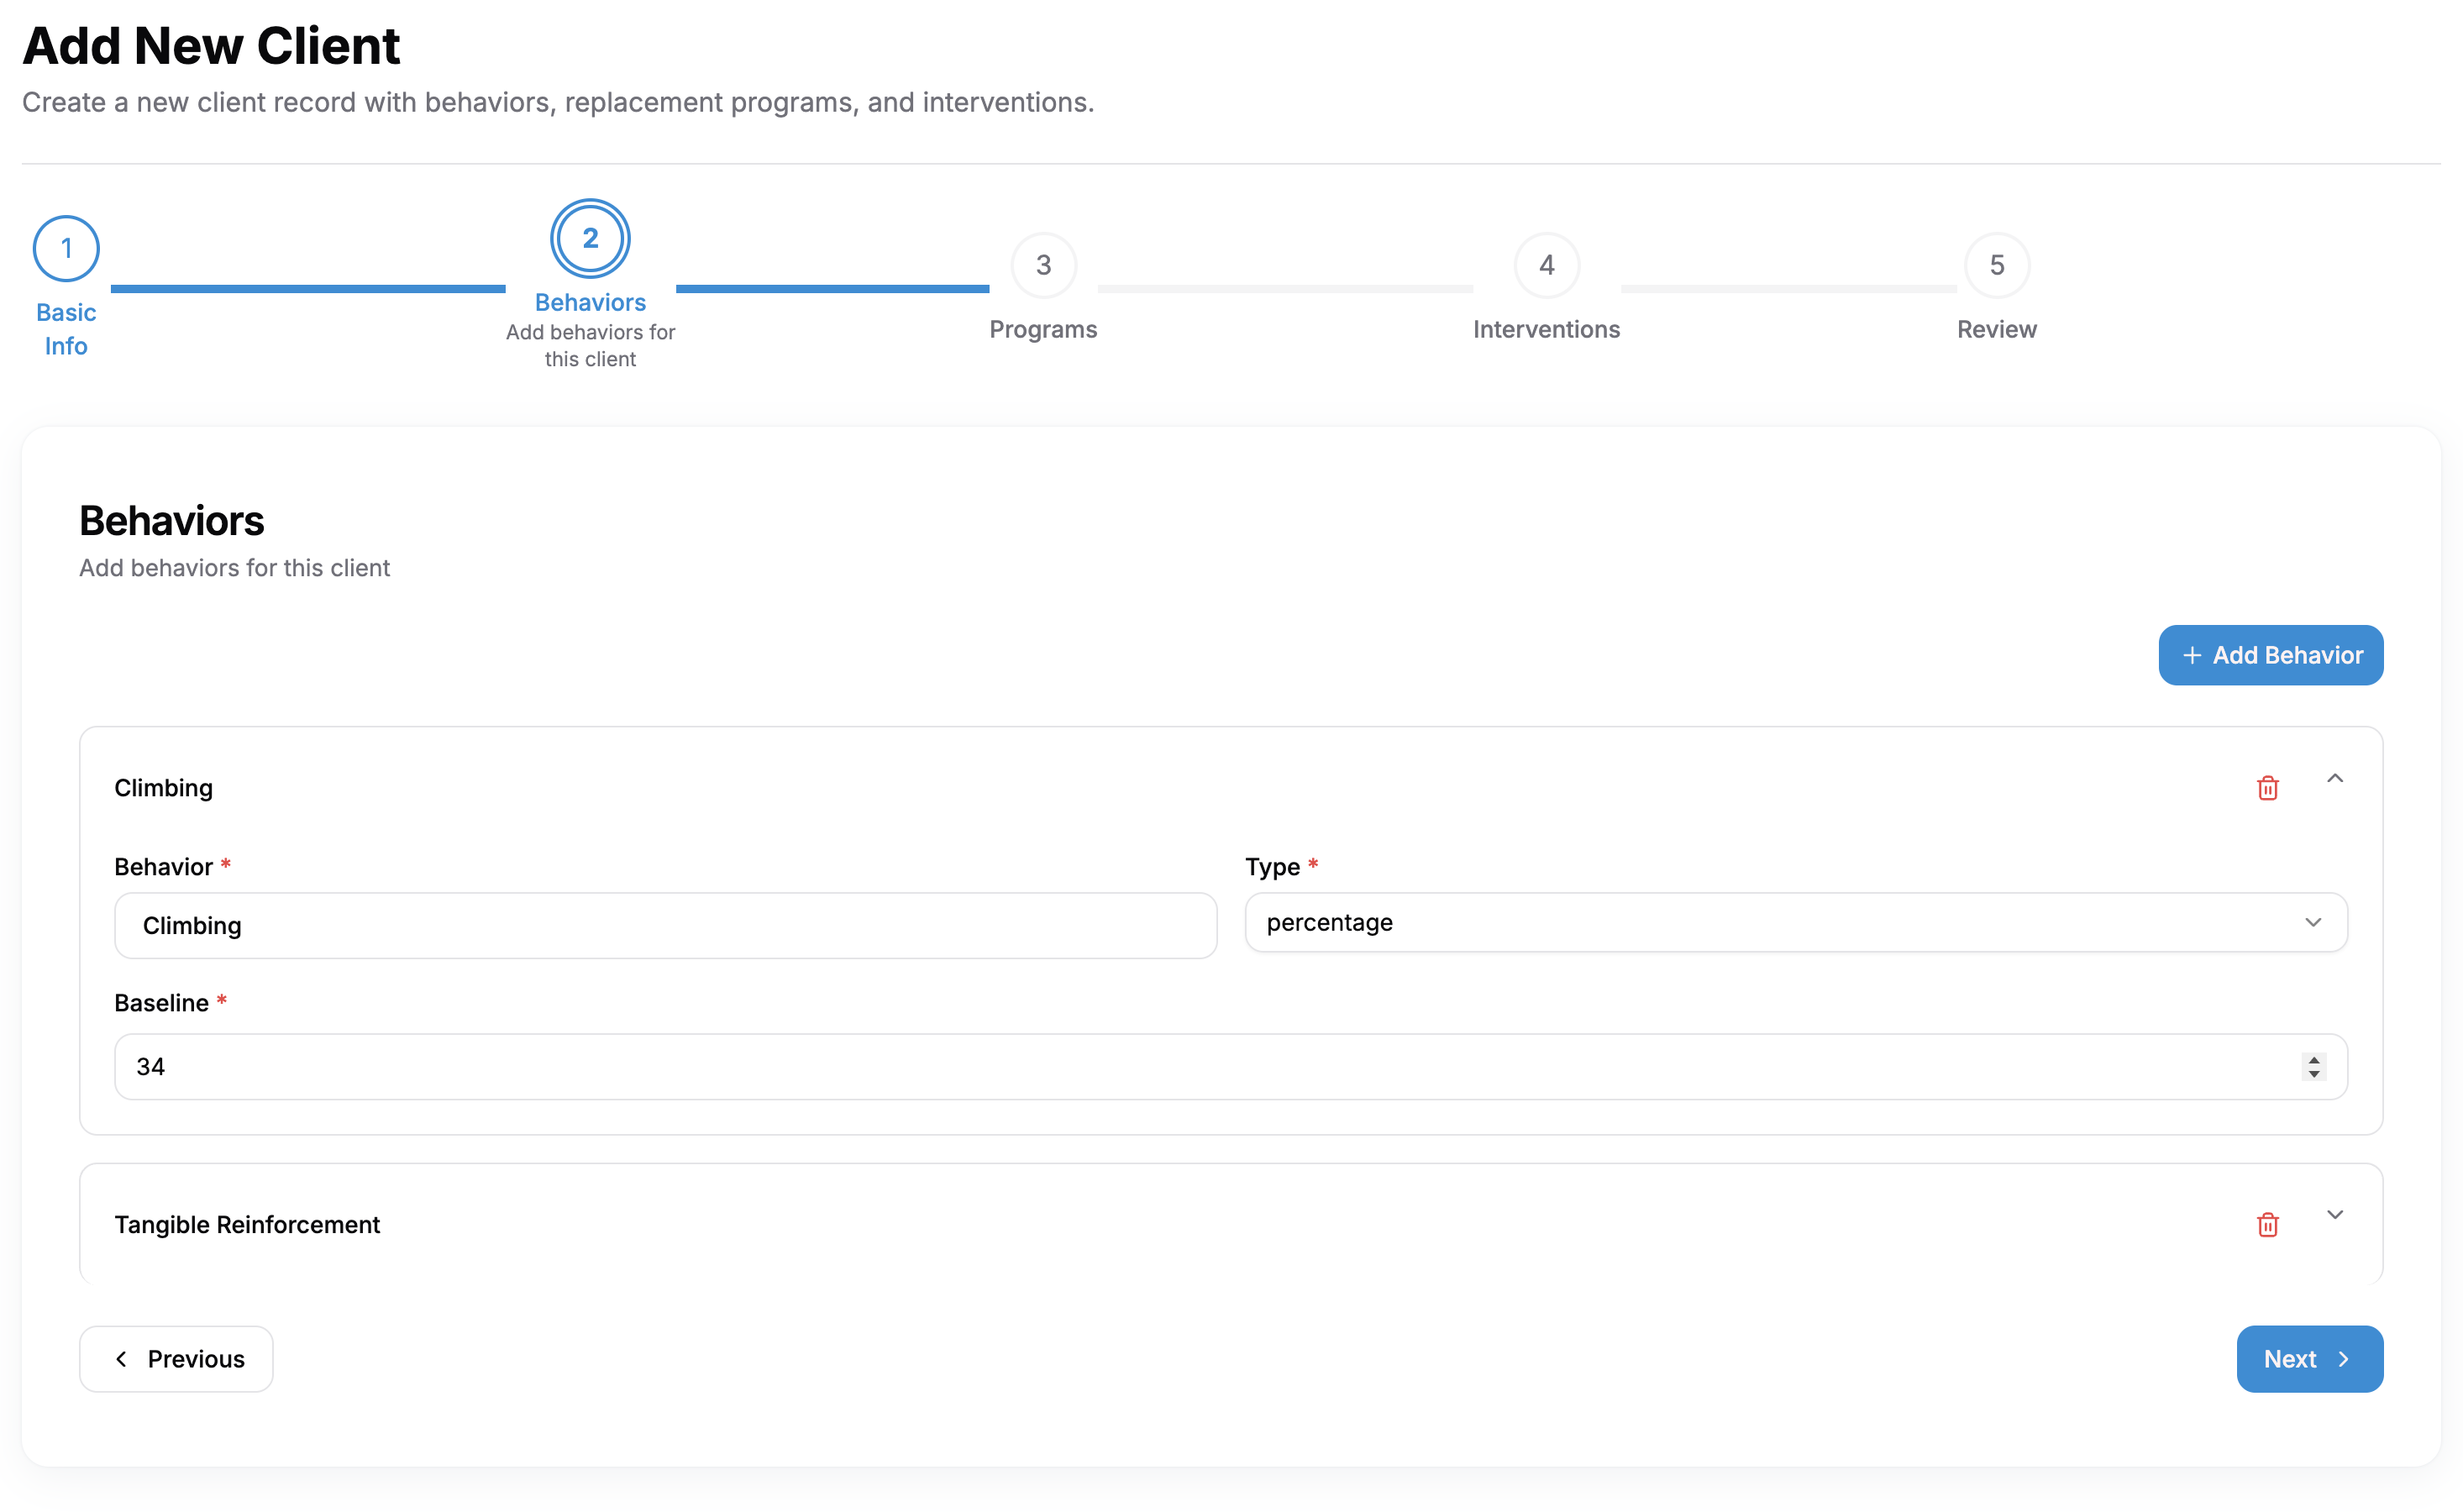Decrease Baseline value with down spinner arrow
The image size is (2463, 1512).
[2313, 1074]
